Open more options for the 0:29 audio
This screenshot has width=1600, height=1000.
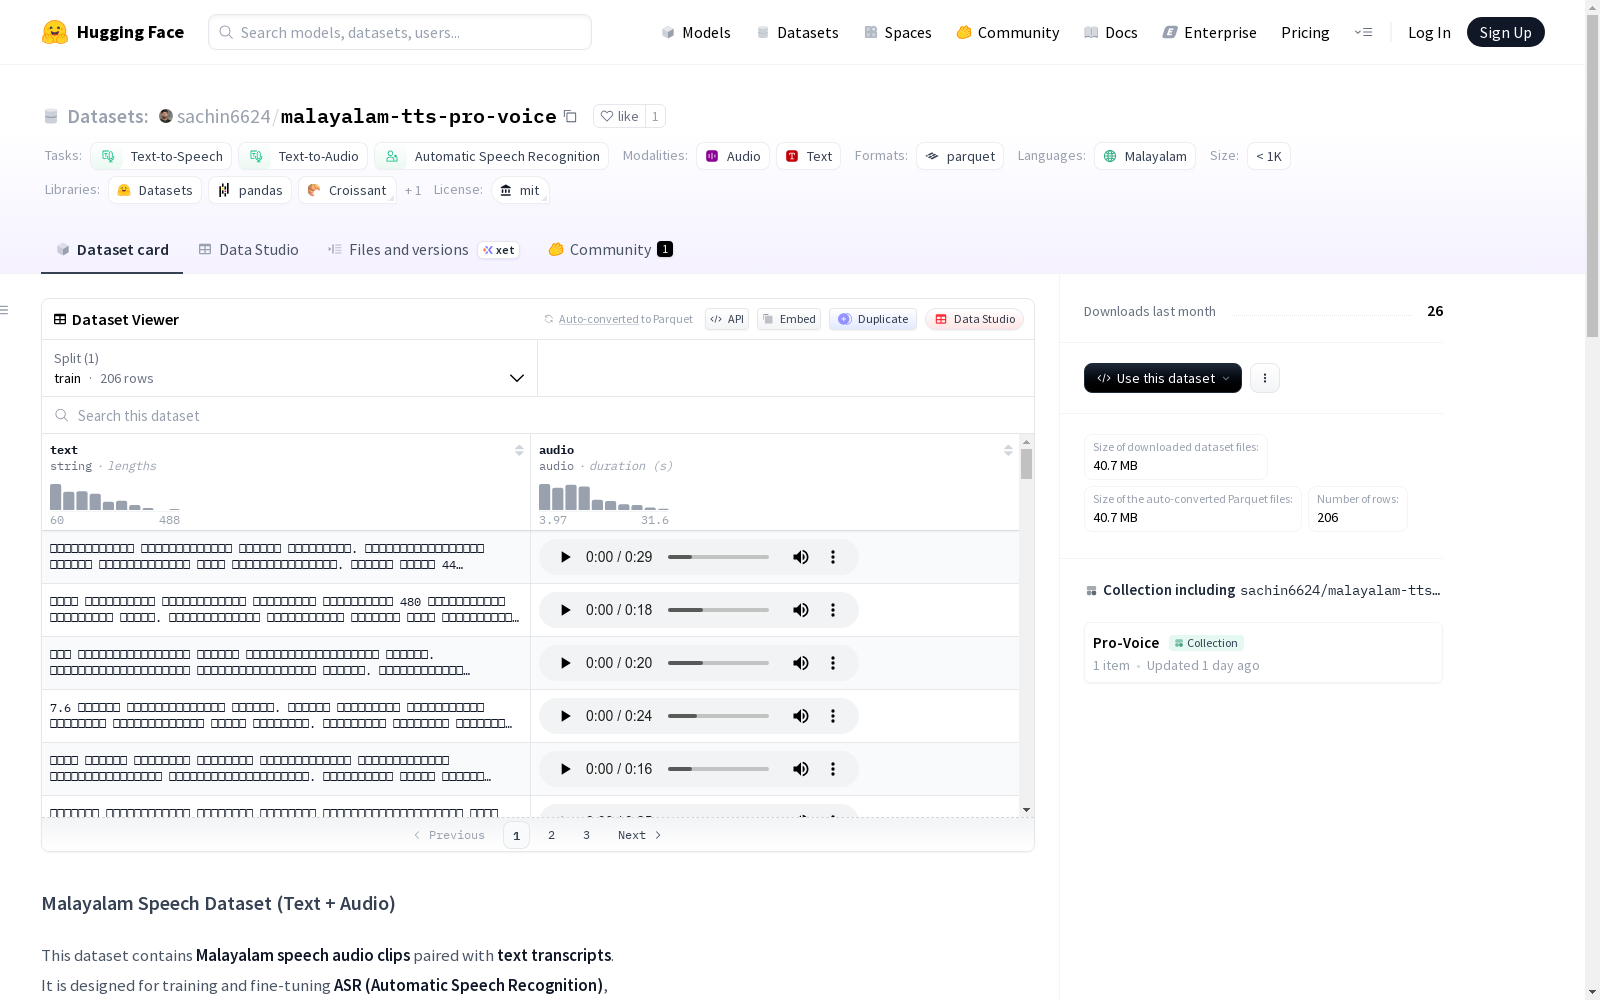pyautogui.click(x=833, y=557)
